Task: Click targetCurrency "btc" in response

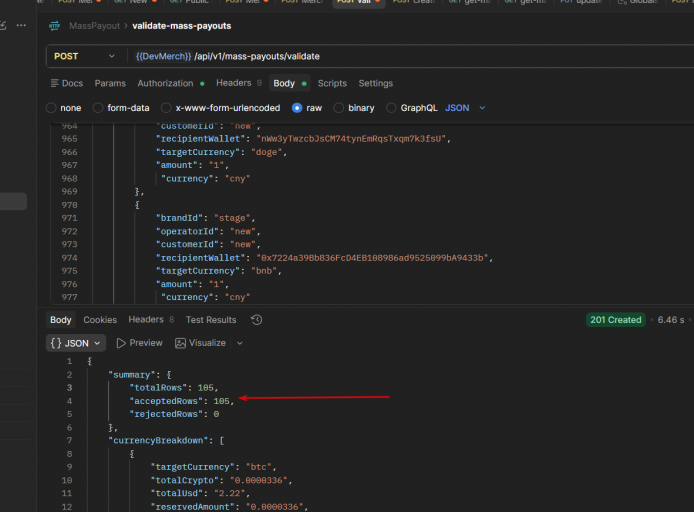Action: pos(214,467)
